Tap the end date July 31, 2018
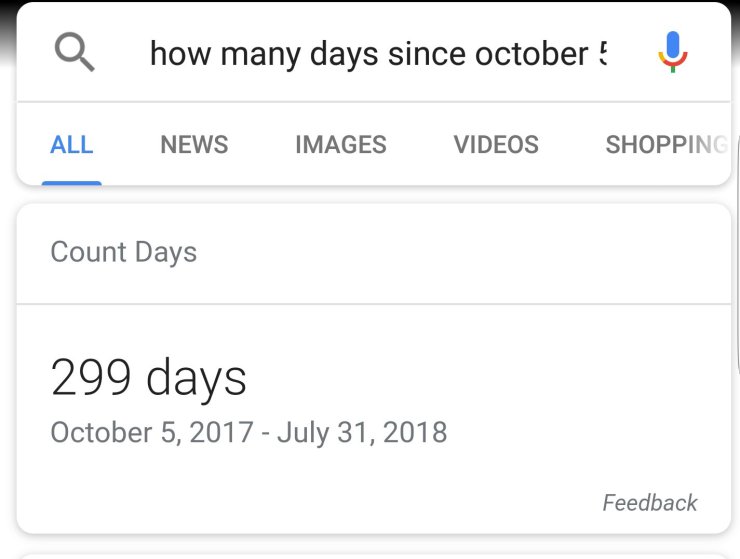This screenshot has height=559, width=740. coord(362,433)
